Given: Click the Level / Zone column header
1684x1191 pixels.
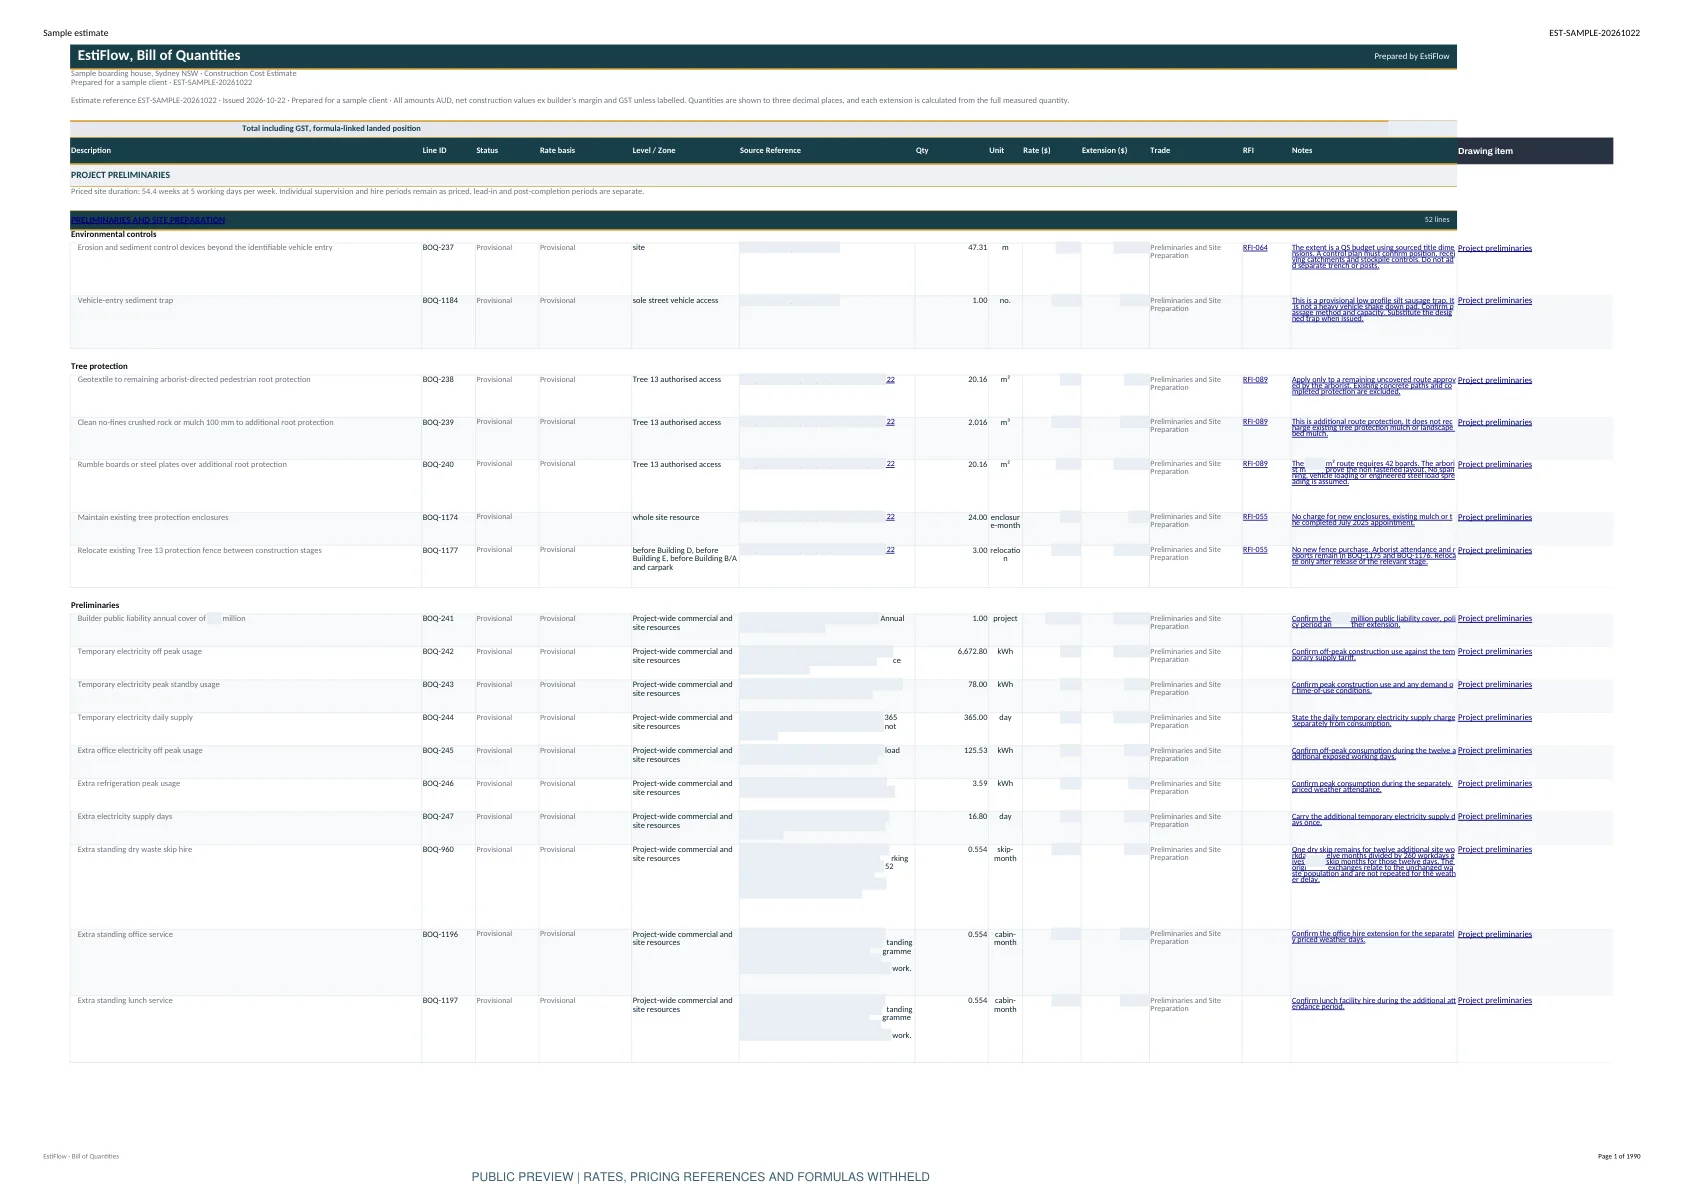Looking at the screenshot, I should (654, 151).
